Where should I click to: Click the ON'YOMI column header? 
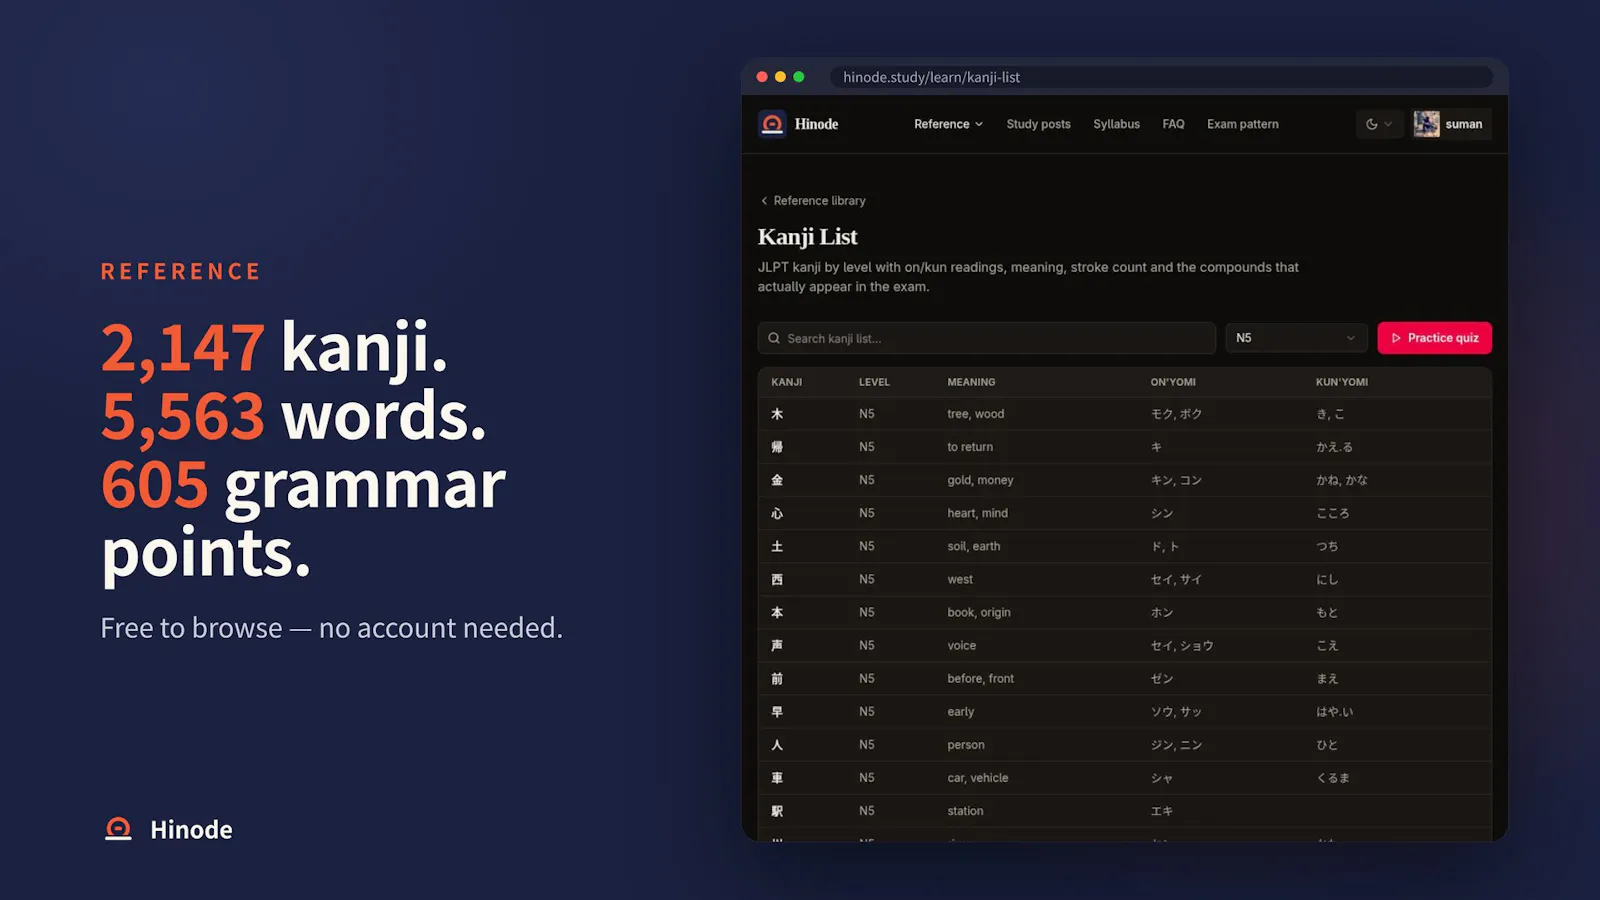pos(1173,382)
